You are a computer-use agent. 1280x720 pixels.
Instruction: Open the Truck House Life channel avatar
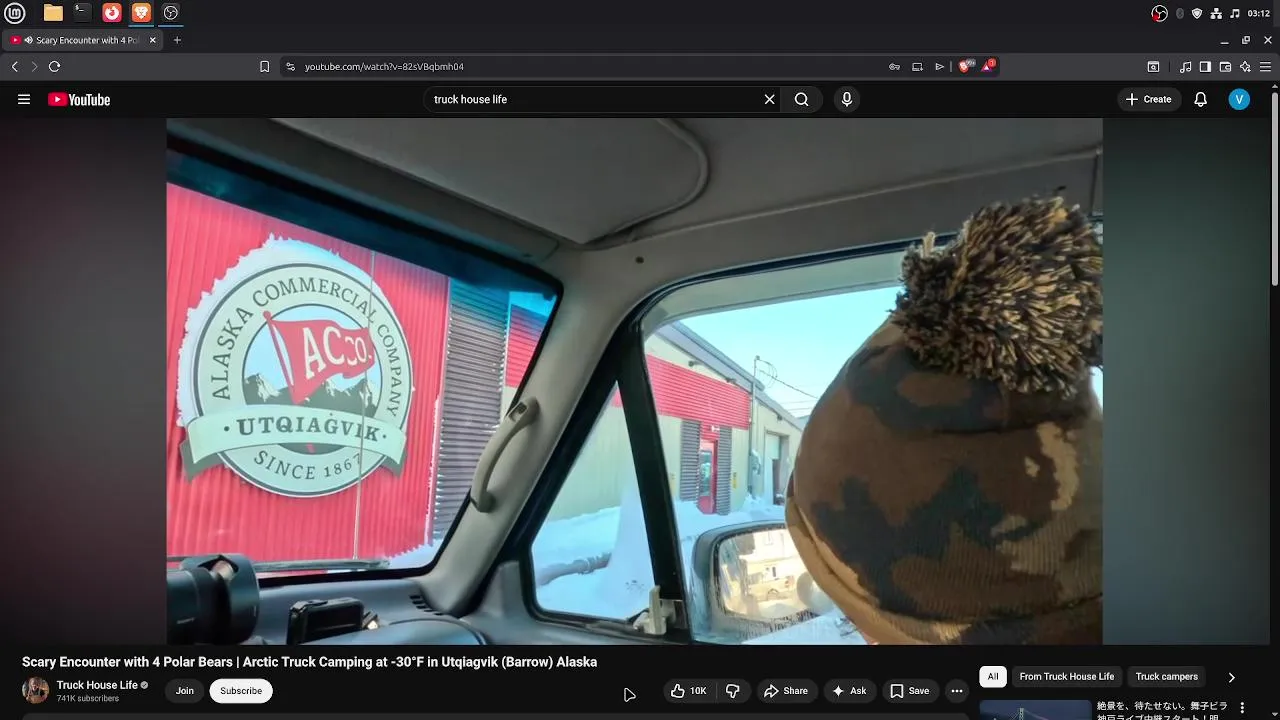[x=35, y=690]
